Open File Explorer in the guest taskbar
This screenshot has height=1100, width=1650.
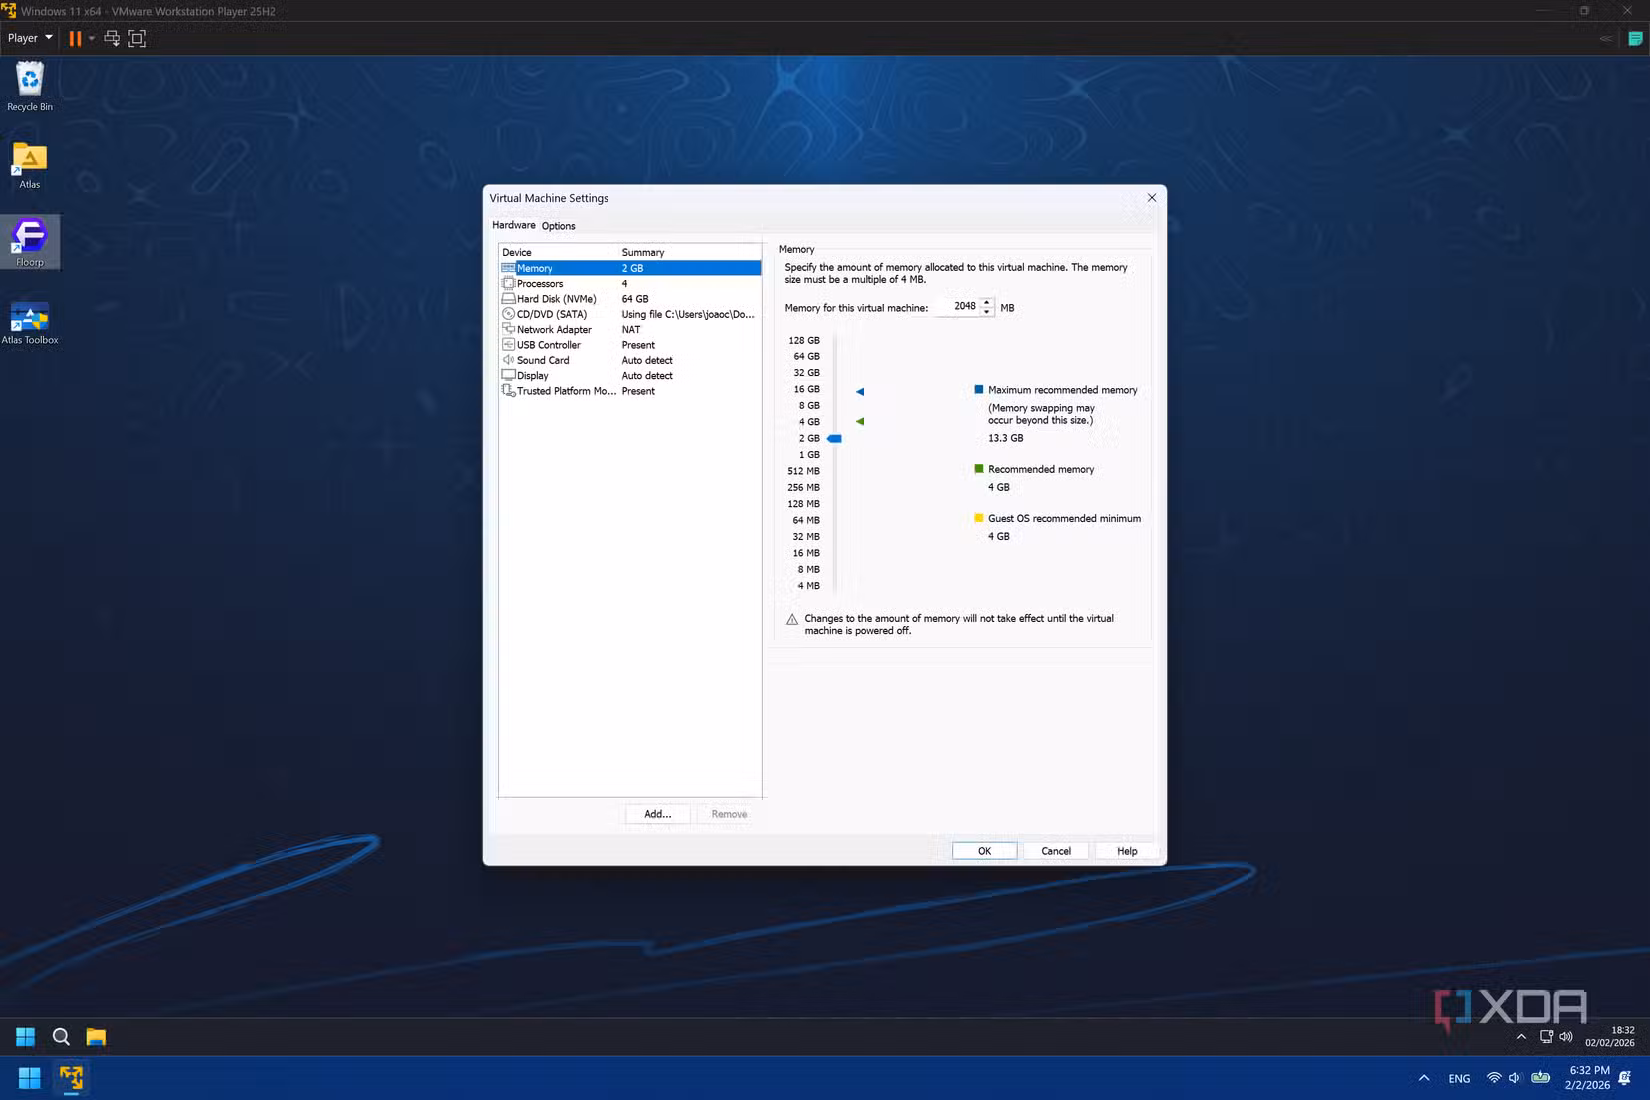tap(96, 1037)
